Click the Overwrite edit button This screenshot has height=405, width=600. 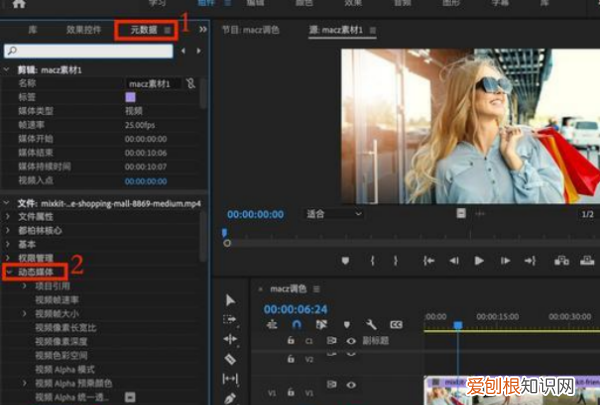(x=587, y=261)
